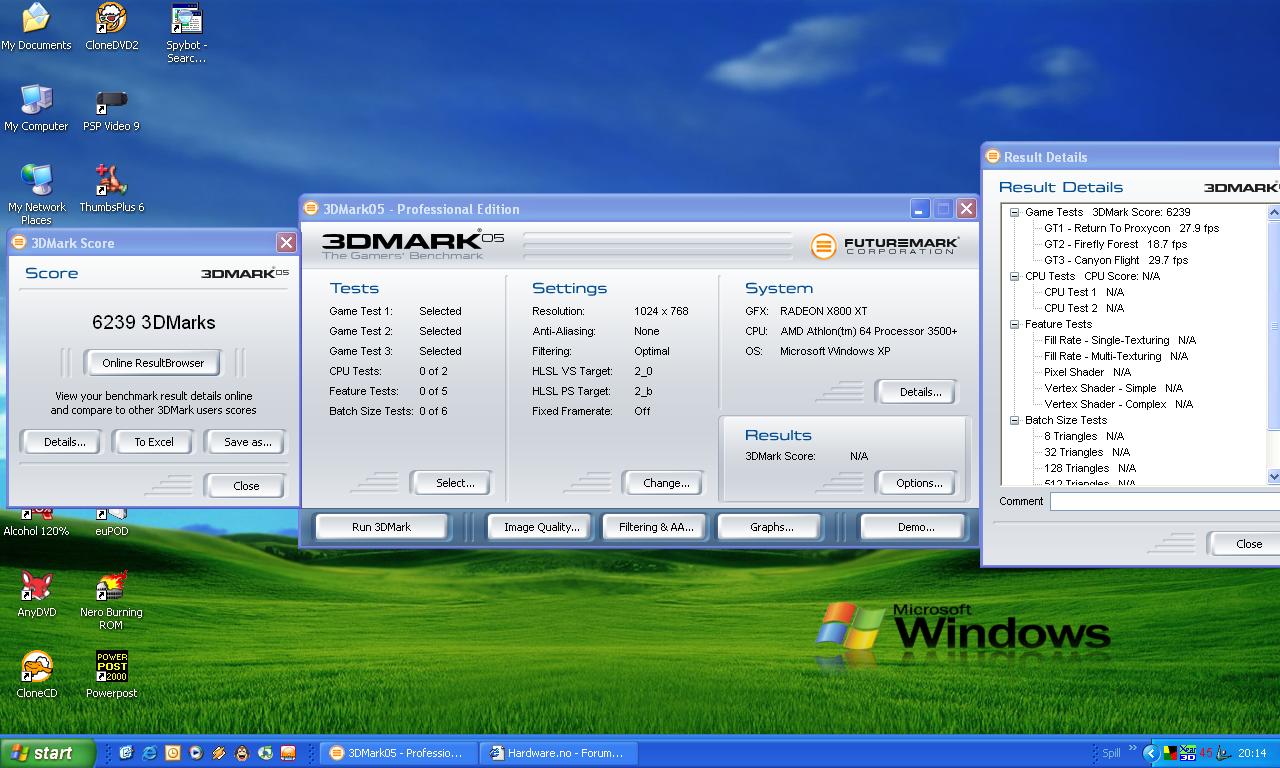Click the Spill toolbar label on taskbar
This screenshot has height=768, width=1280.
(x=1111, y=753)
